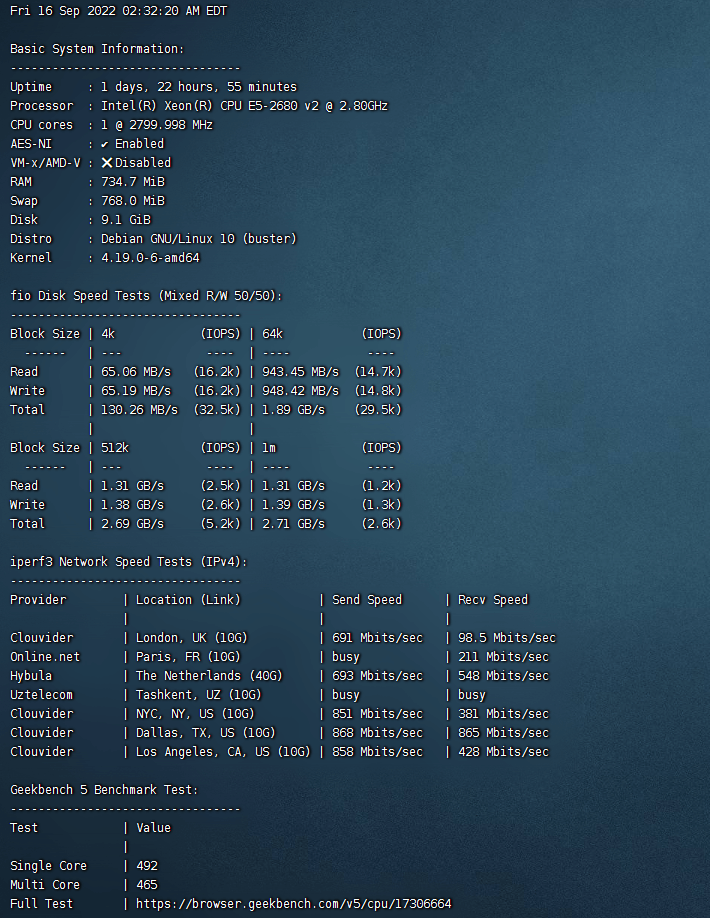Click the IOPS value '(5.2k)'
The height and width of the screenshot is (918, 710).
pos(221,524)
